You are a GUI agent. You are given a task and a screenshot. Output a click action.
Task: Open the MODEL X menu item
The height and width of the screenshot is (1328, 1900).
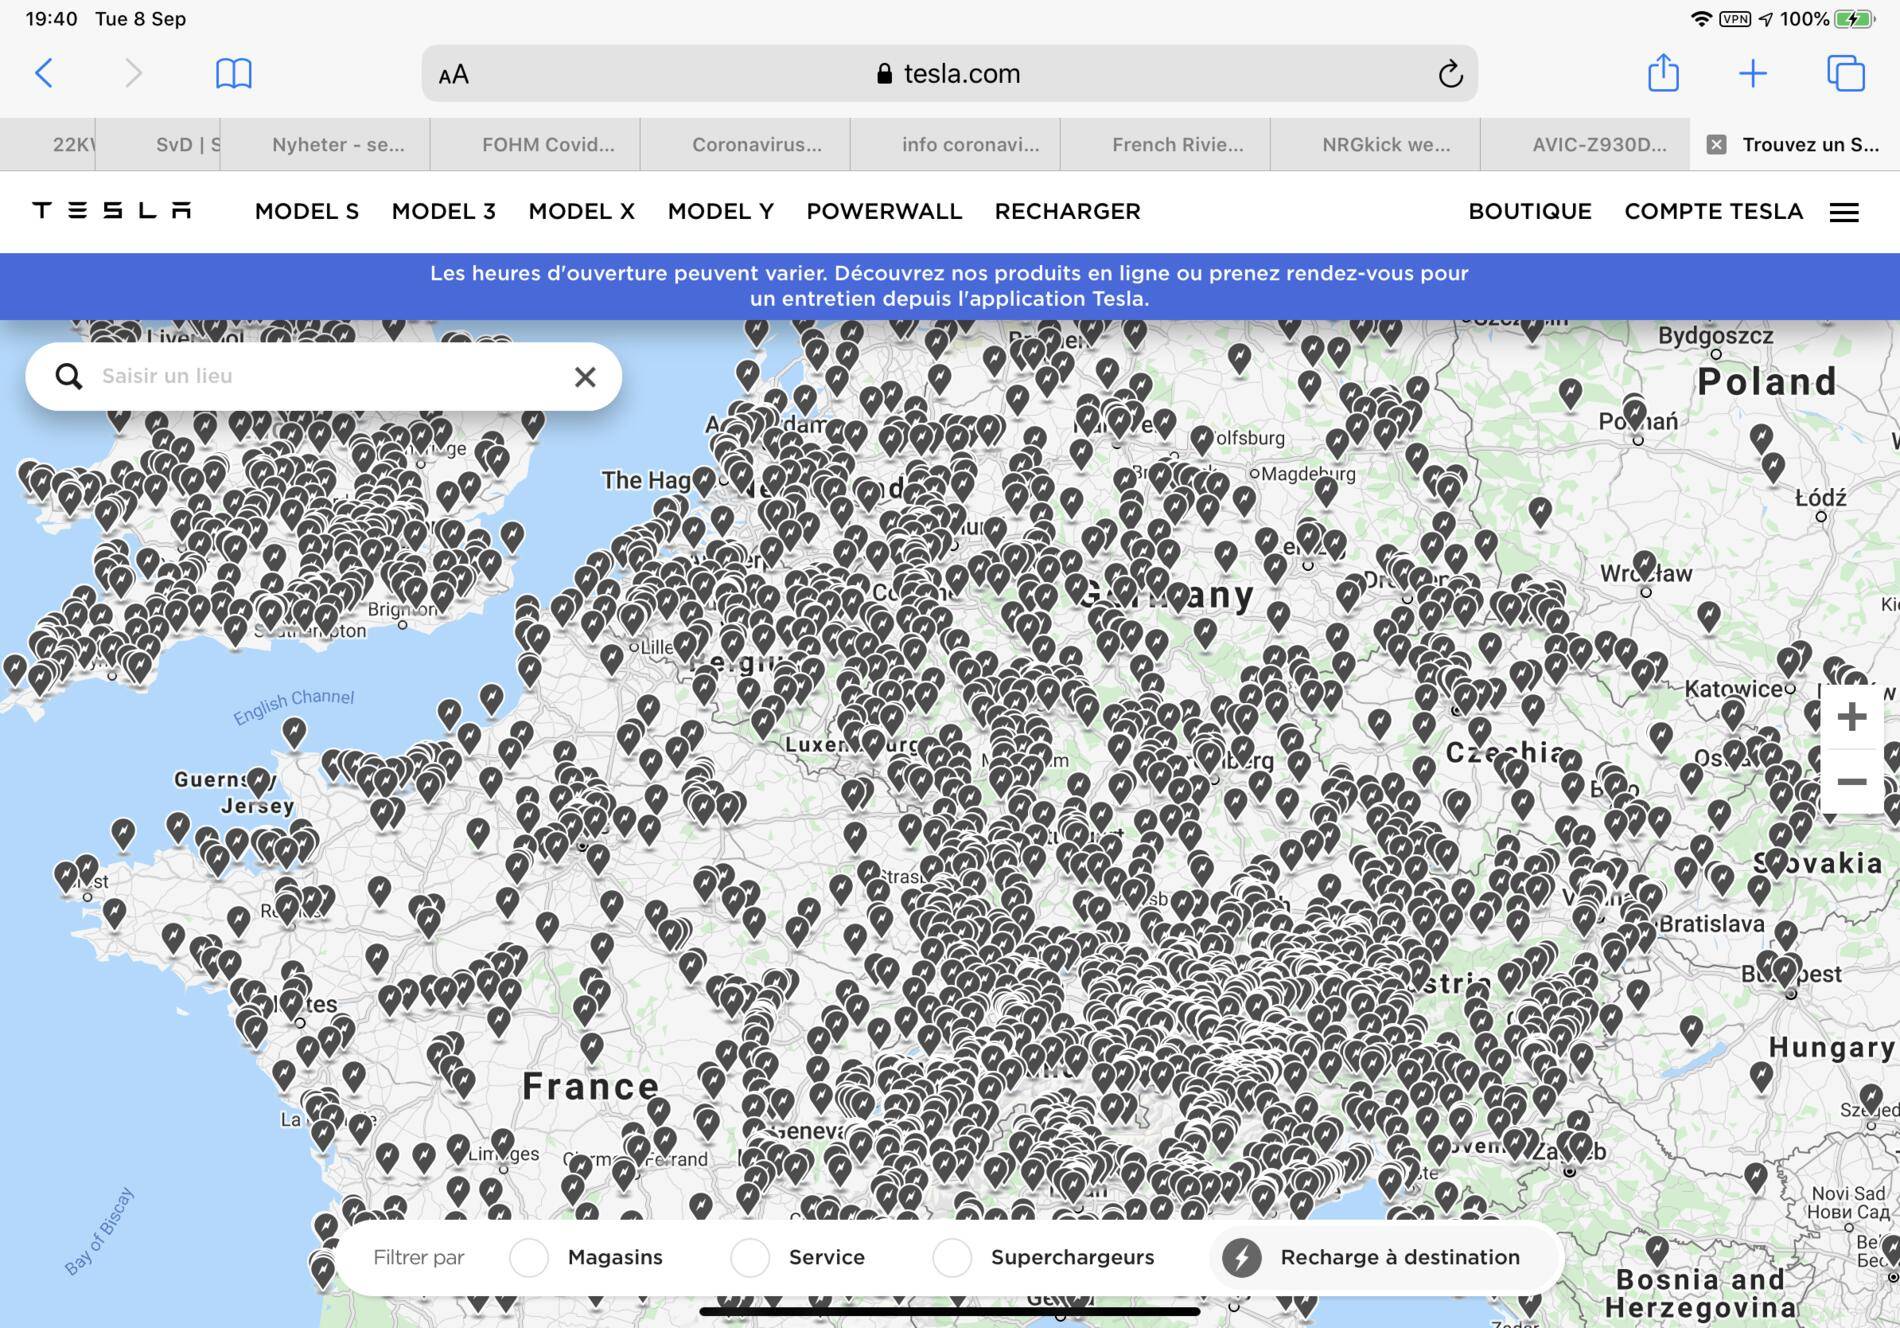coord(582,211)
